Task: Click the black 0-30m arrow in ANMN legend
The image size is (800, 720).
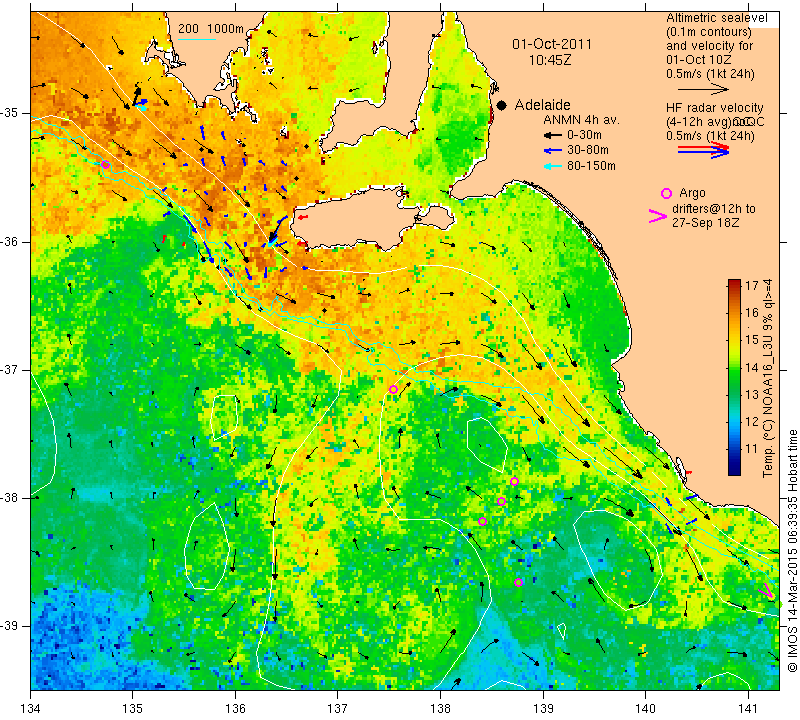Action: pos(553,136)
